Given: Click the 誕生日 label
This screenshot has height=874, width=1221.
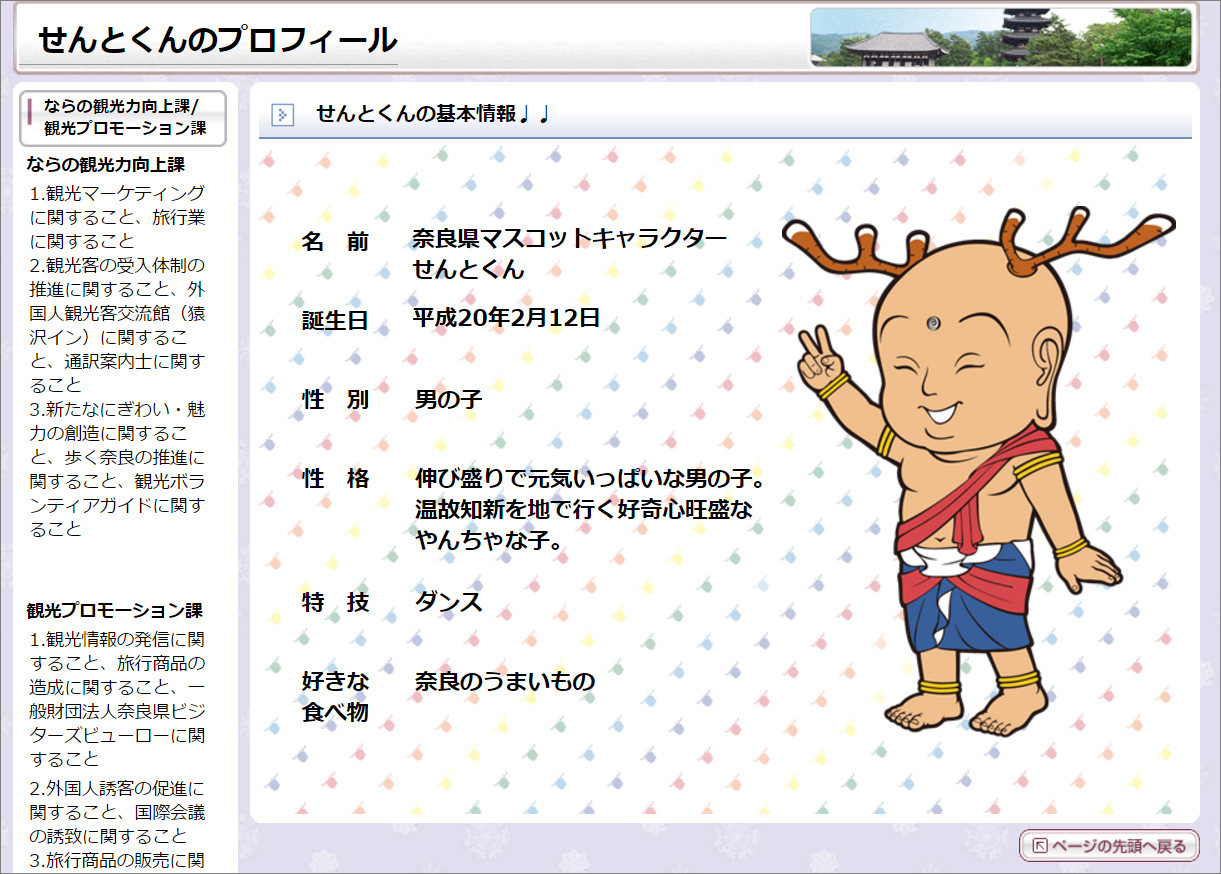Looking at the screenshot, I should pyautogui.click(x=335, y=321).
